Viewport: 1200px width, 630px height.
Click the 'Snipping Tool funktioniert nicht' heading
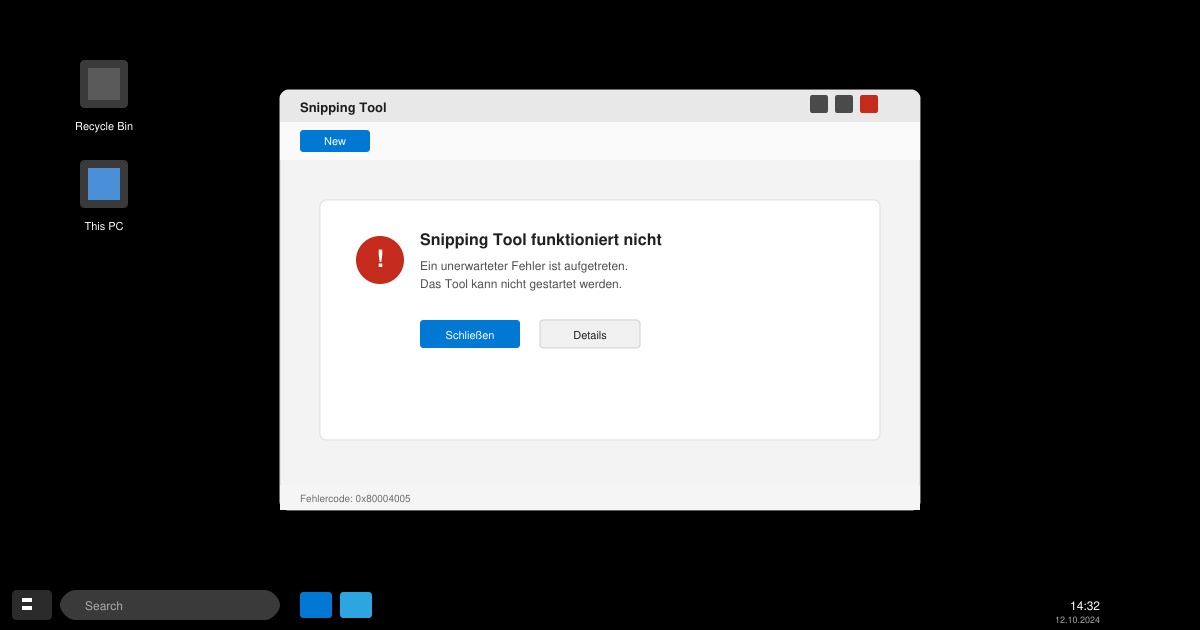[541, 240]
